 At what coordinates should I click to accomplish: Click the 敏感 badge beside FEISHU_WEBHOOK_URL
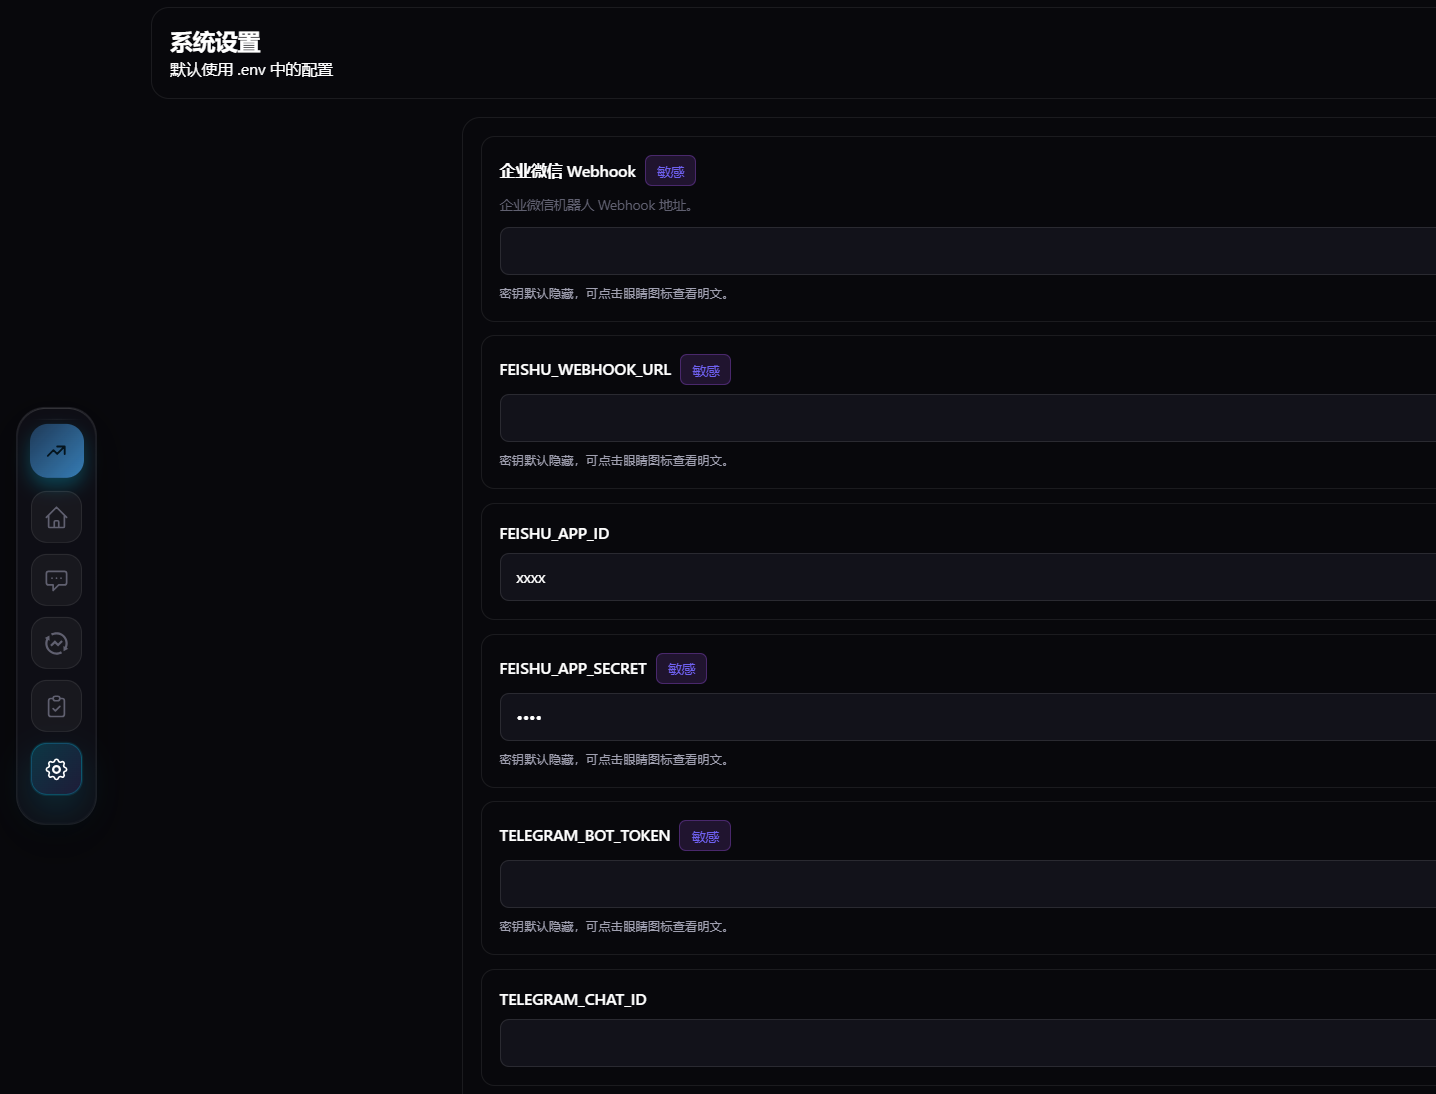[705, 369]
